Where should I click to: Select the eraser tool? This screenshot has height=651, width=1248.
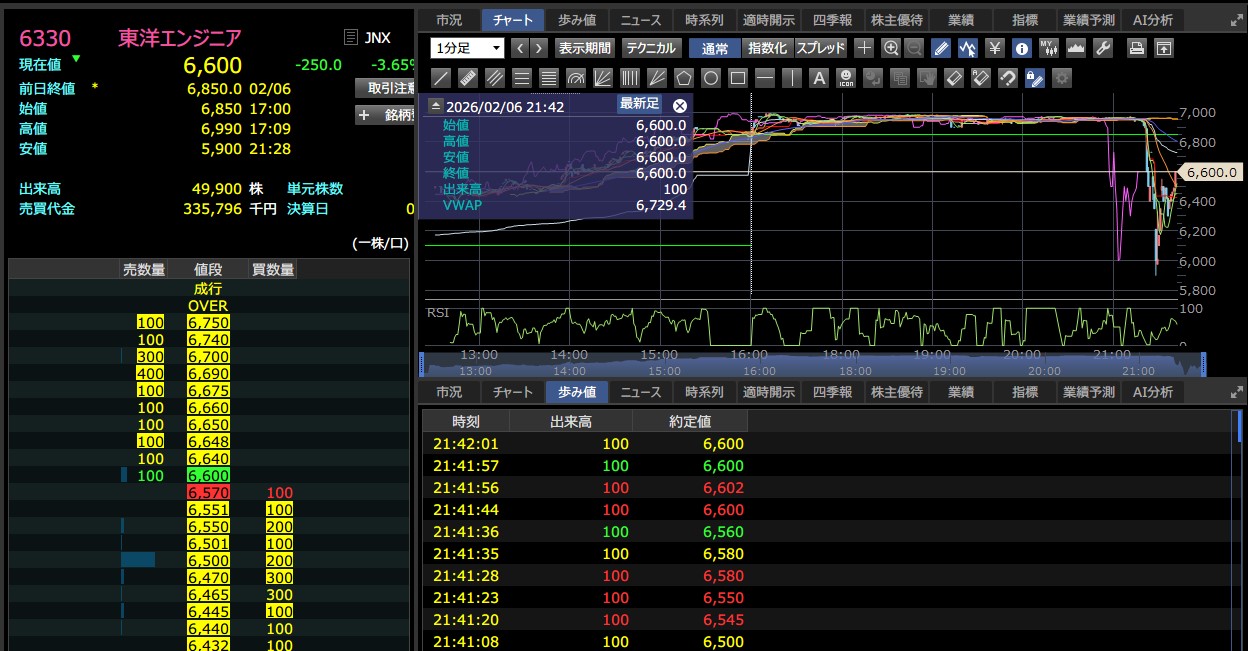[x=954, y=77]
